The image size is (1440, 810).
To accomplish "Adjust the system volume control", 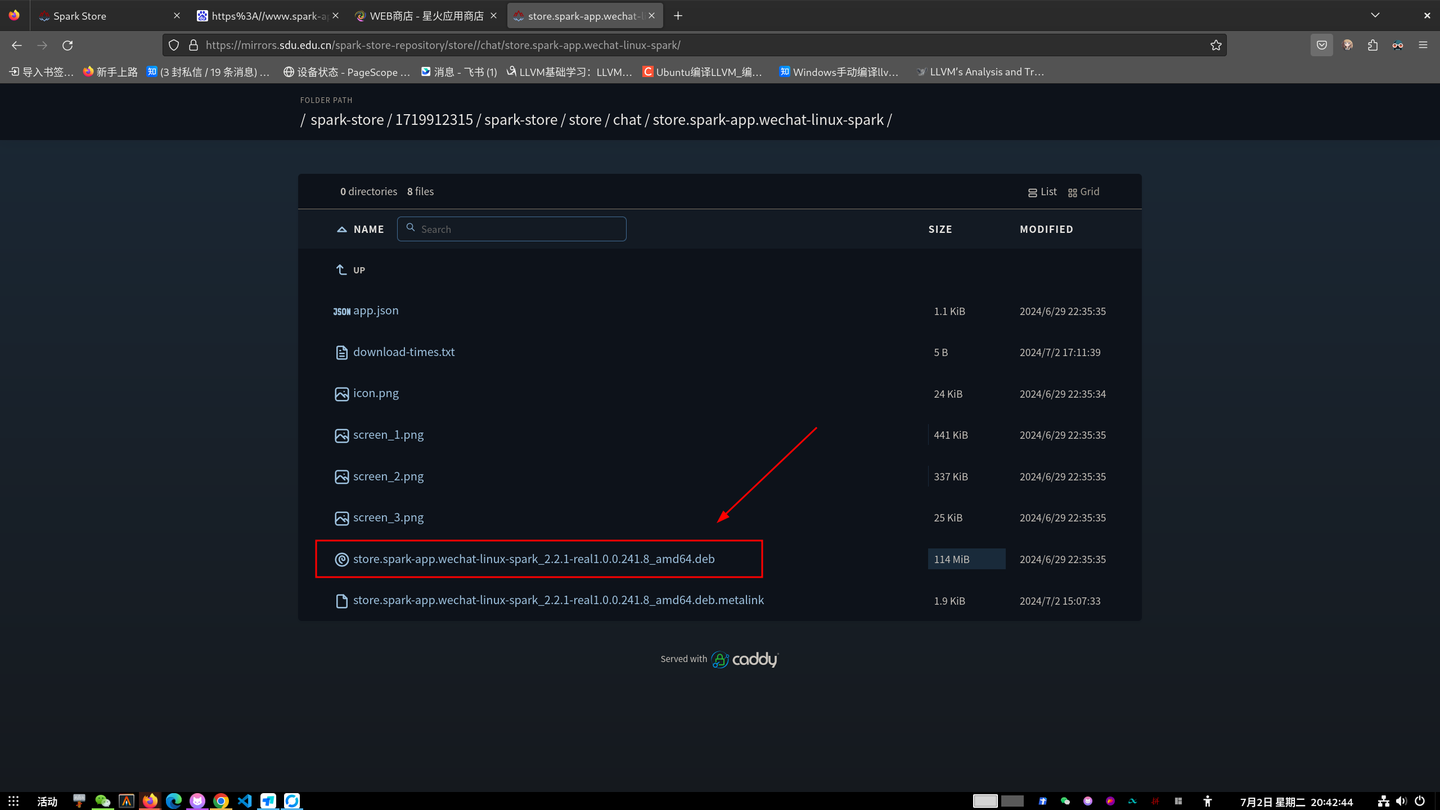I will pos(1401,800).
